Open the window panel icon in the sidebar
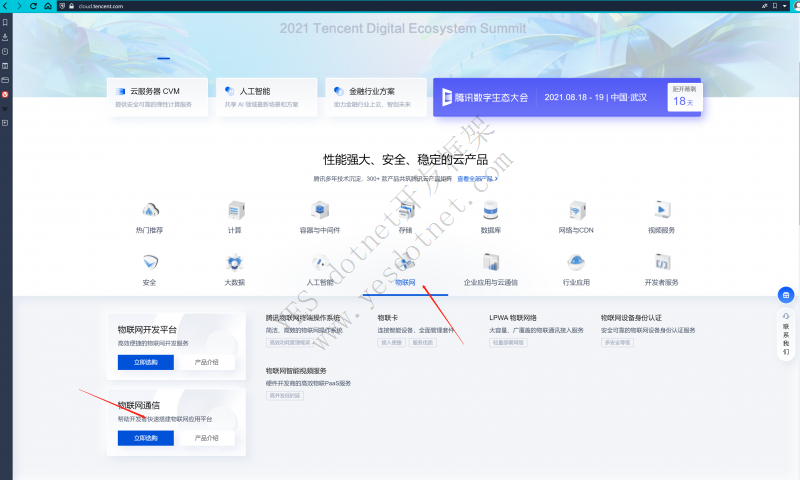 5,80
